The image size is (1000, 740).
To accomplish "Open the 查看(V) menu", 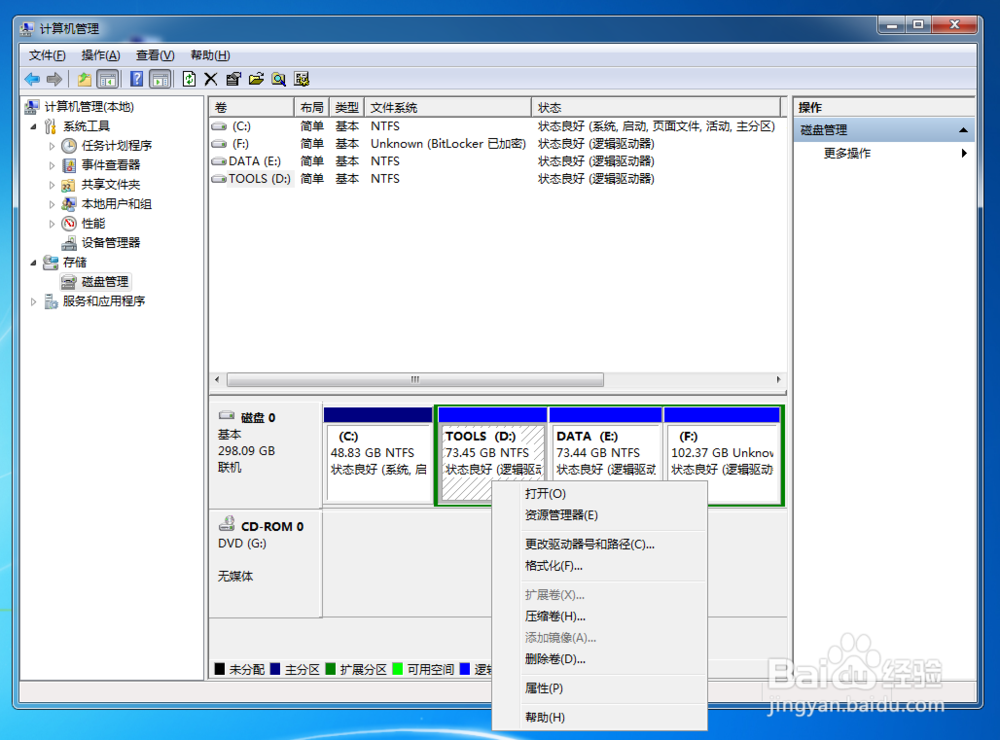I will tap(155, 56).
